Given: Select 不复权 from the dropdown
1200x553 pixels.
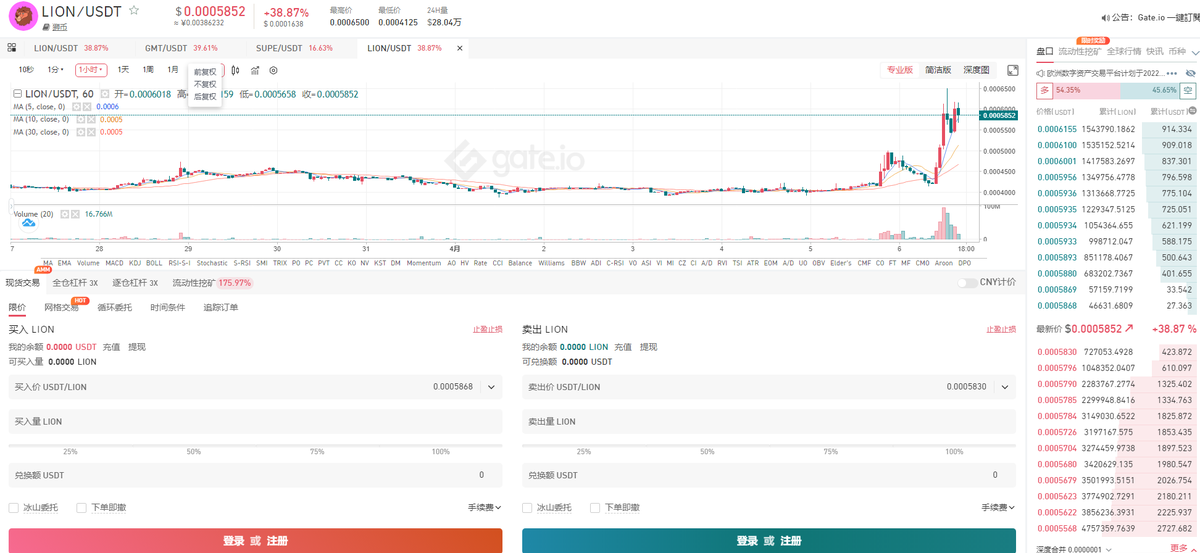Looking at the screenshot, I should pos(205,84).
